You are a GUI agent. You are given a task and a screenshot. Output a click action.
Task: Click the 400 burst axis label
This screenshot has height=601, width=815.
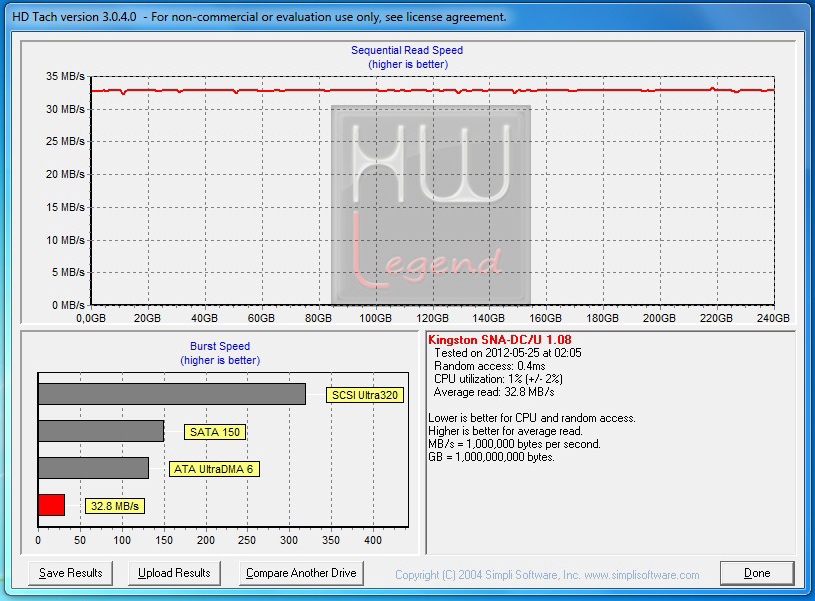click(x=373, y=540)
